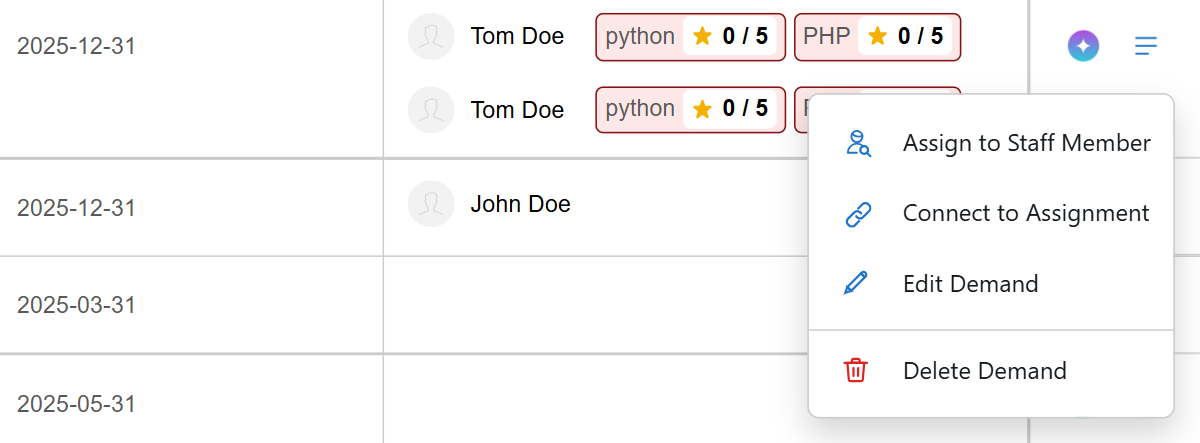Click second Tom Doe avatar
The image size is (1200, 443).
(x=432, y=109)
